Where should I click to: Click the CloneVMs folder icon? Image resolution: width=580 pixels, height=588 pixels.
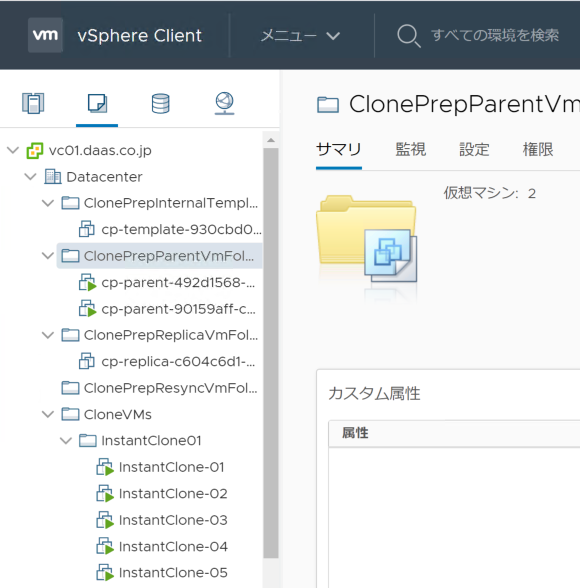click(x=70, y=414)
